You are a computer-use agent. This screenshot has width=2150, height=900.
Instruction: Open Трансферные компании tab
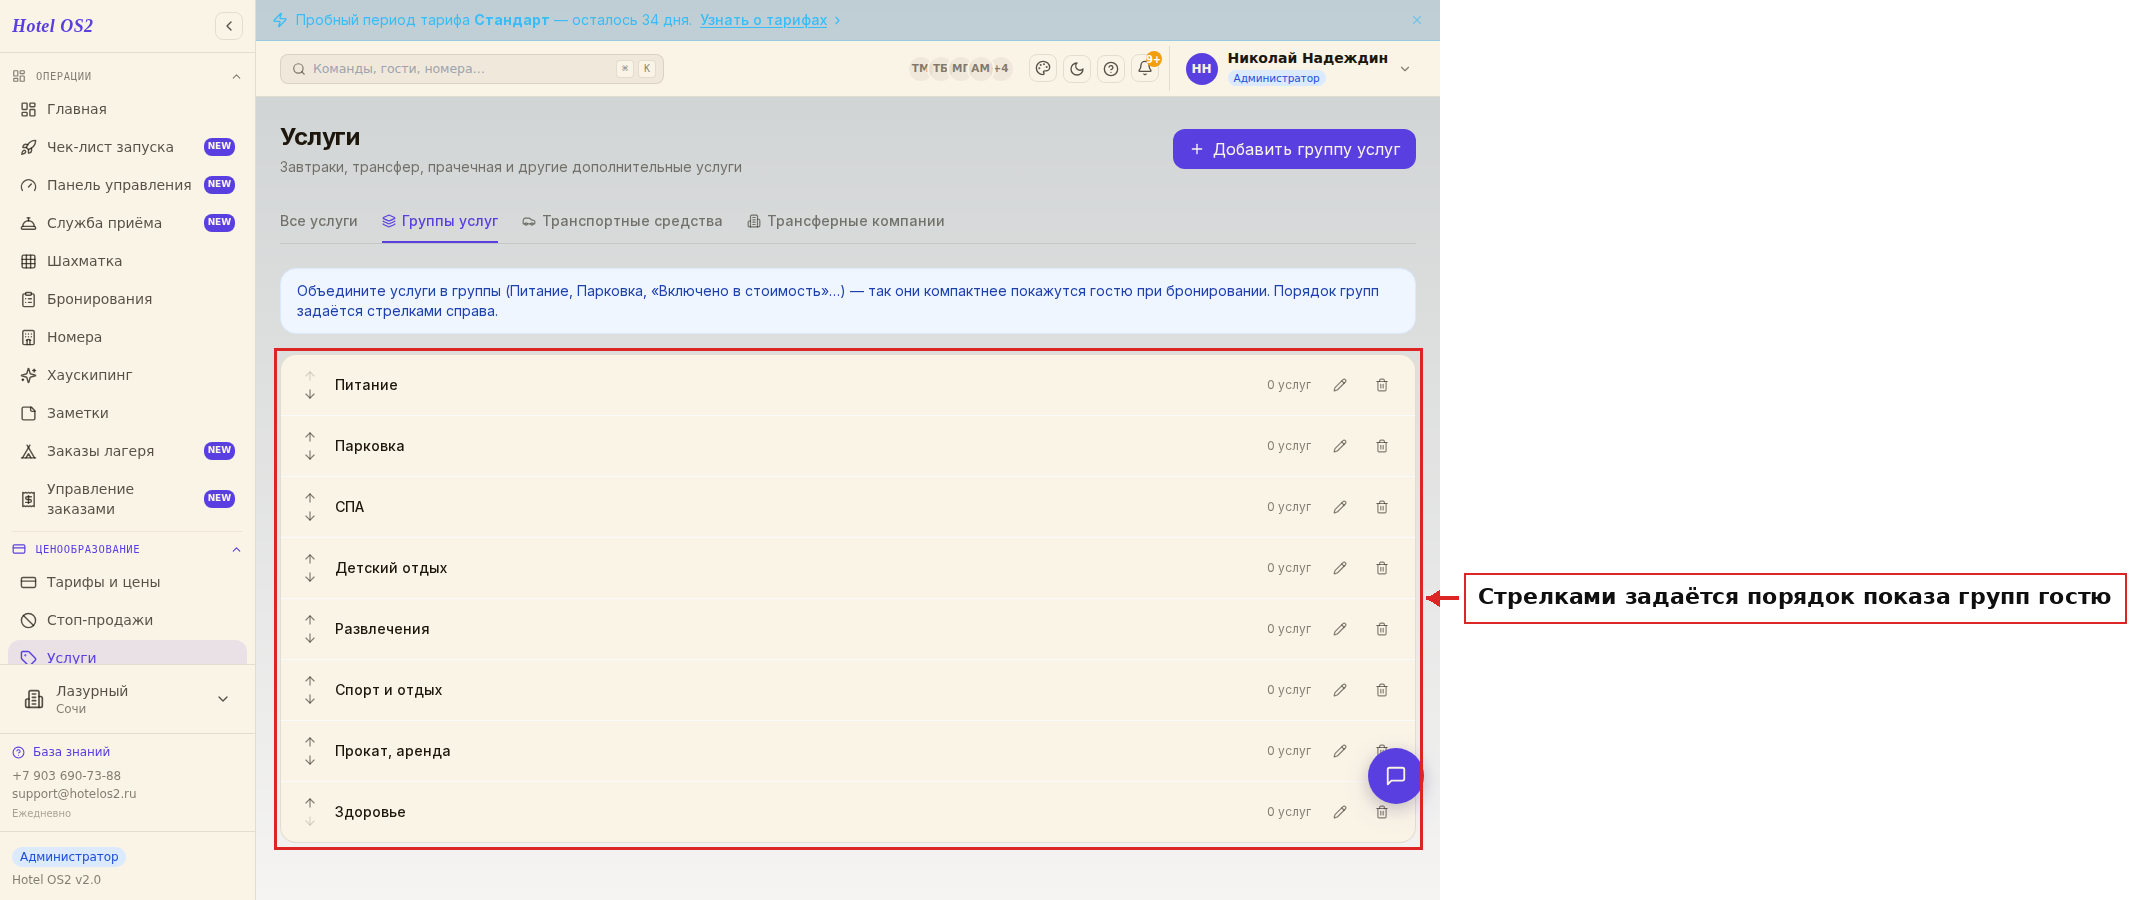pyautogui.click(x=846, y=221)
